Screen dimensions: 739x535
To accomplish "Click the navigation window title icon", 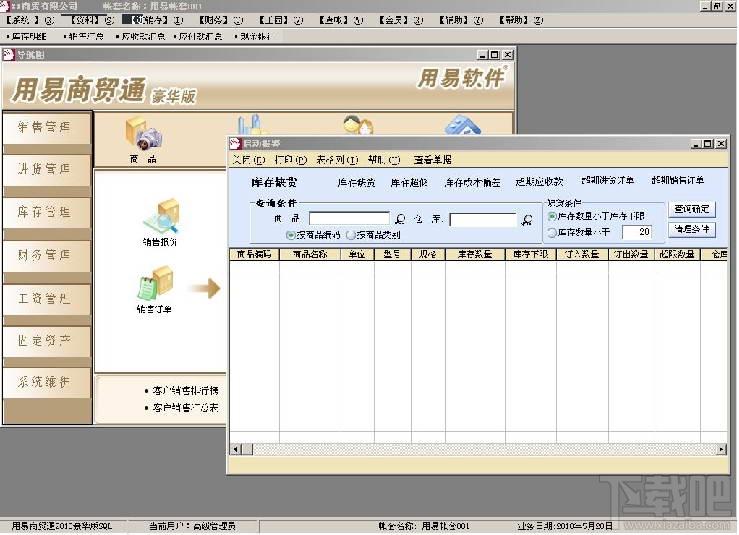I will click(8, 55).
